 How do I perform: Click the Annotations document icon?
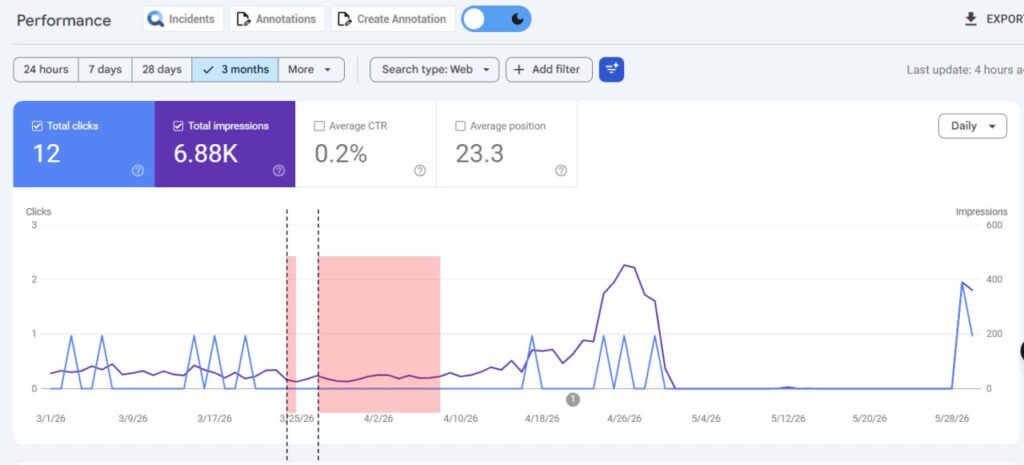(x=244, y=19)
